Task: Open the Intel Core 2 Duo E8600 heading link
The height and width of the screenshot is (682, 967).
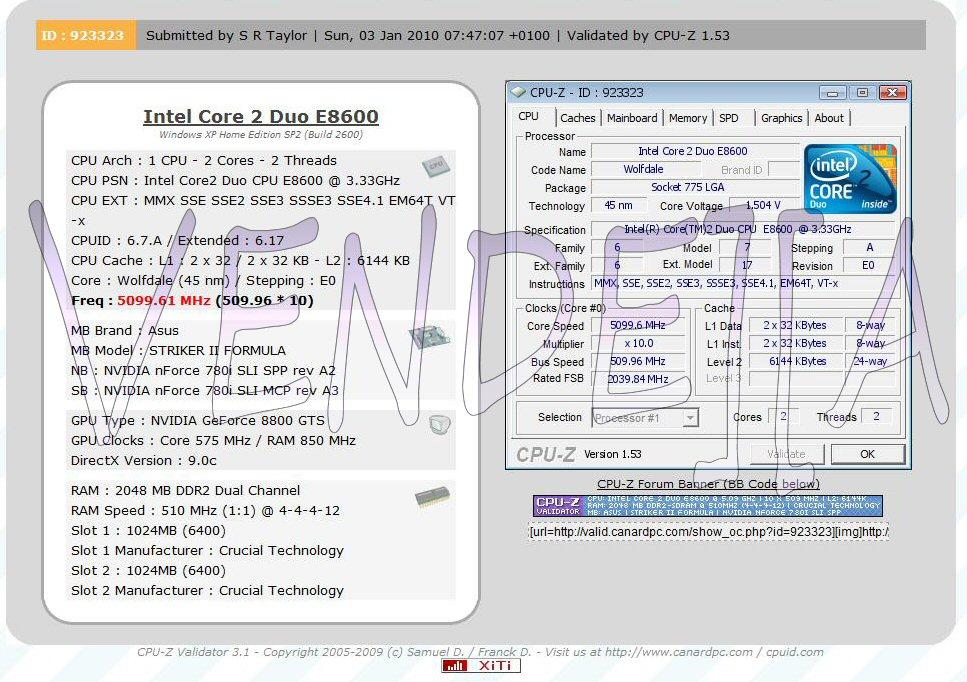Action: (x=261, y=117)
